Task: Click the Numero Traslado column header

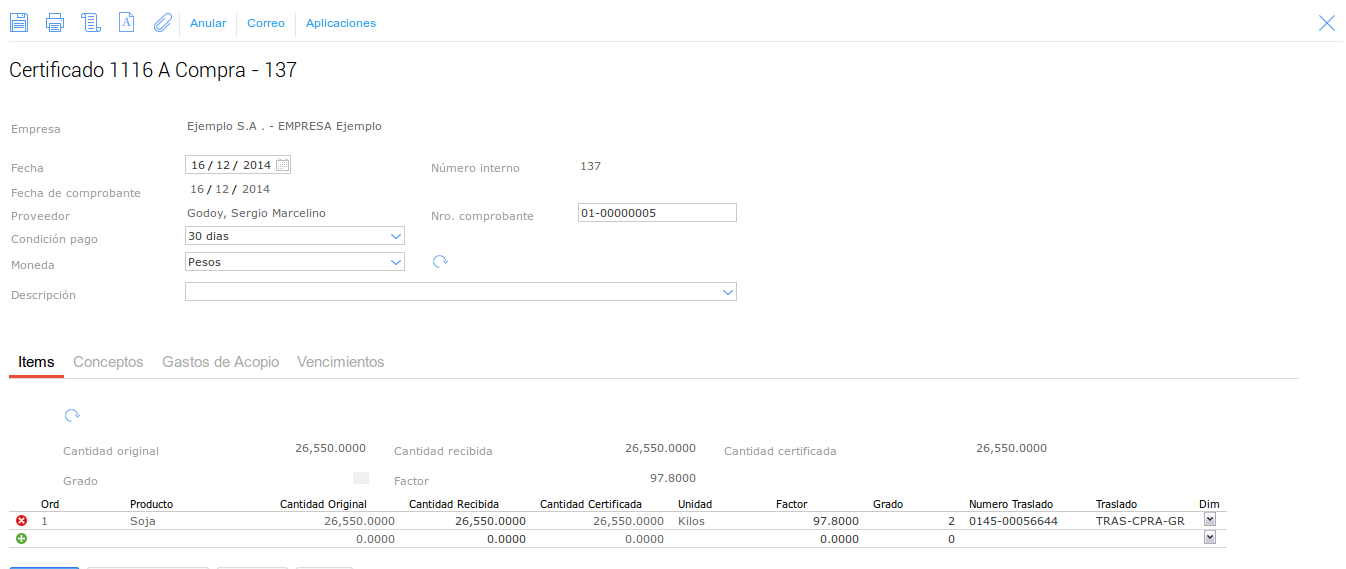Action: 1011,504
